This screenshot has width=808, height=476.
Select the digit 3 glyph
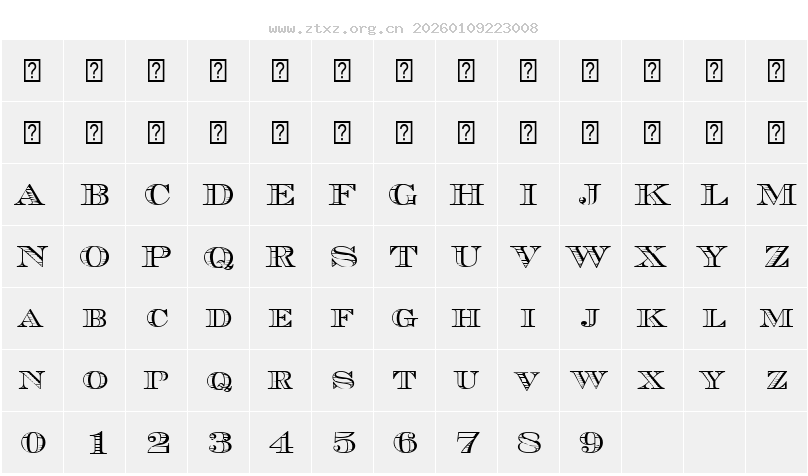pyautogui.click(x=219, y=442)
